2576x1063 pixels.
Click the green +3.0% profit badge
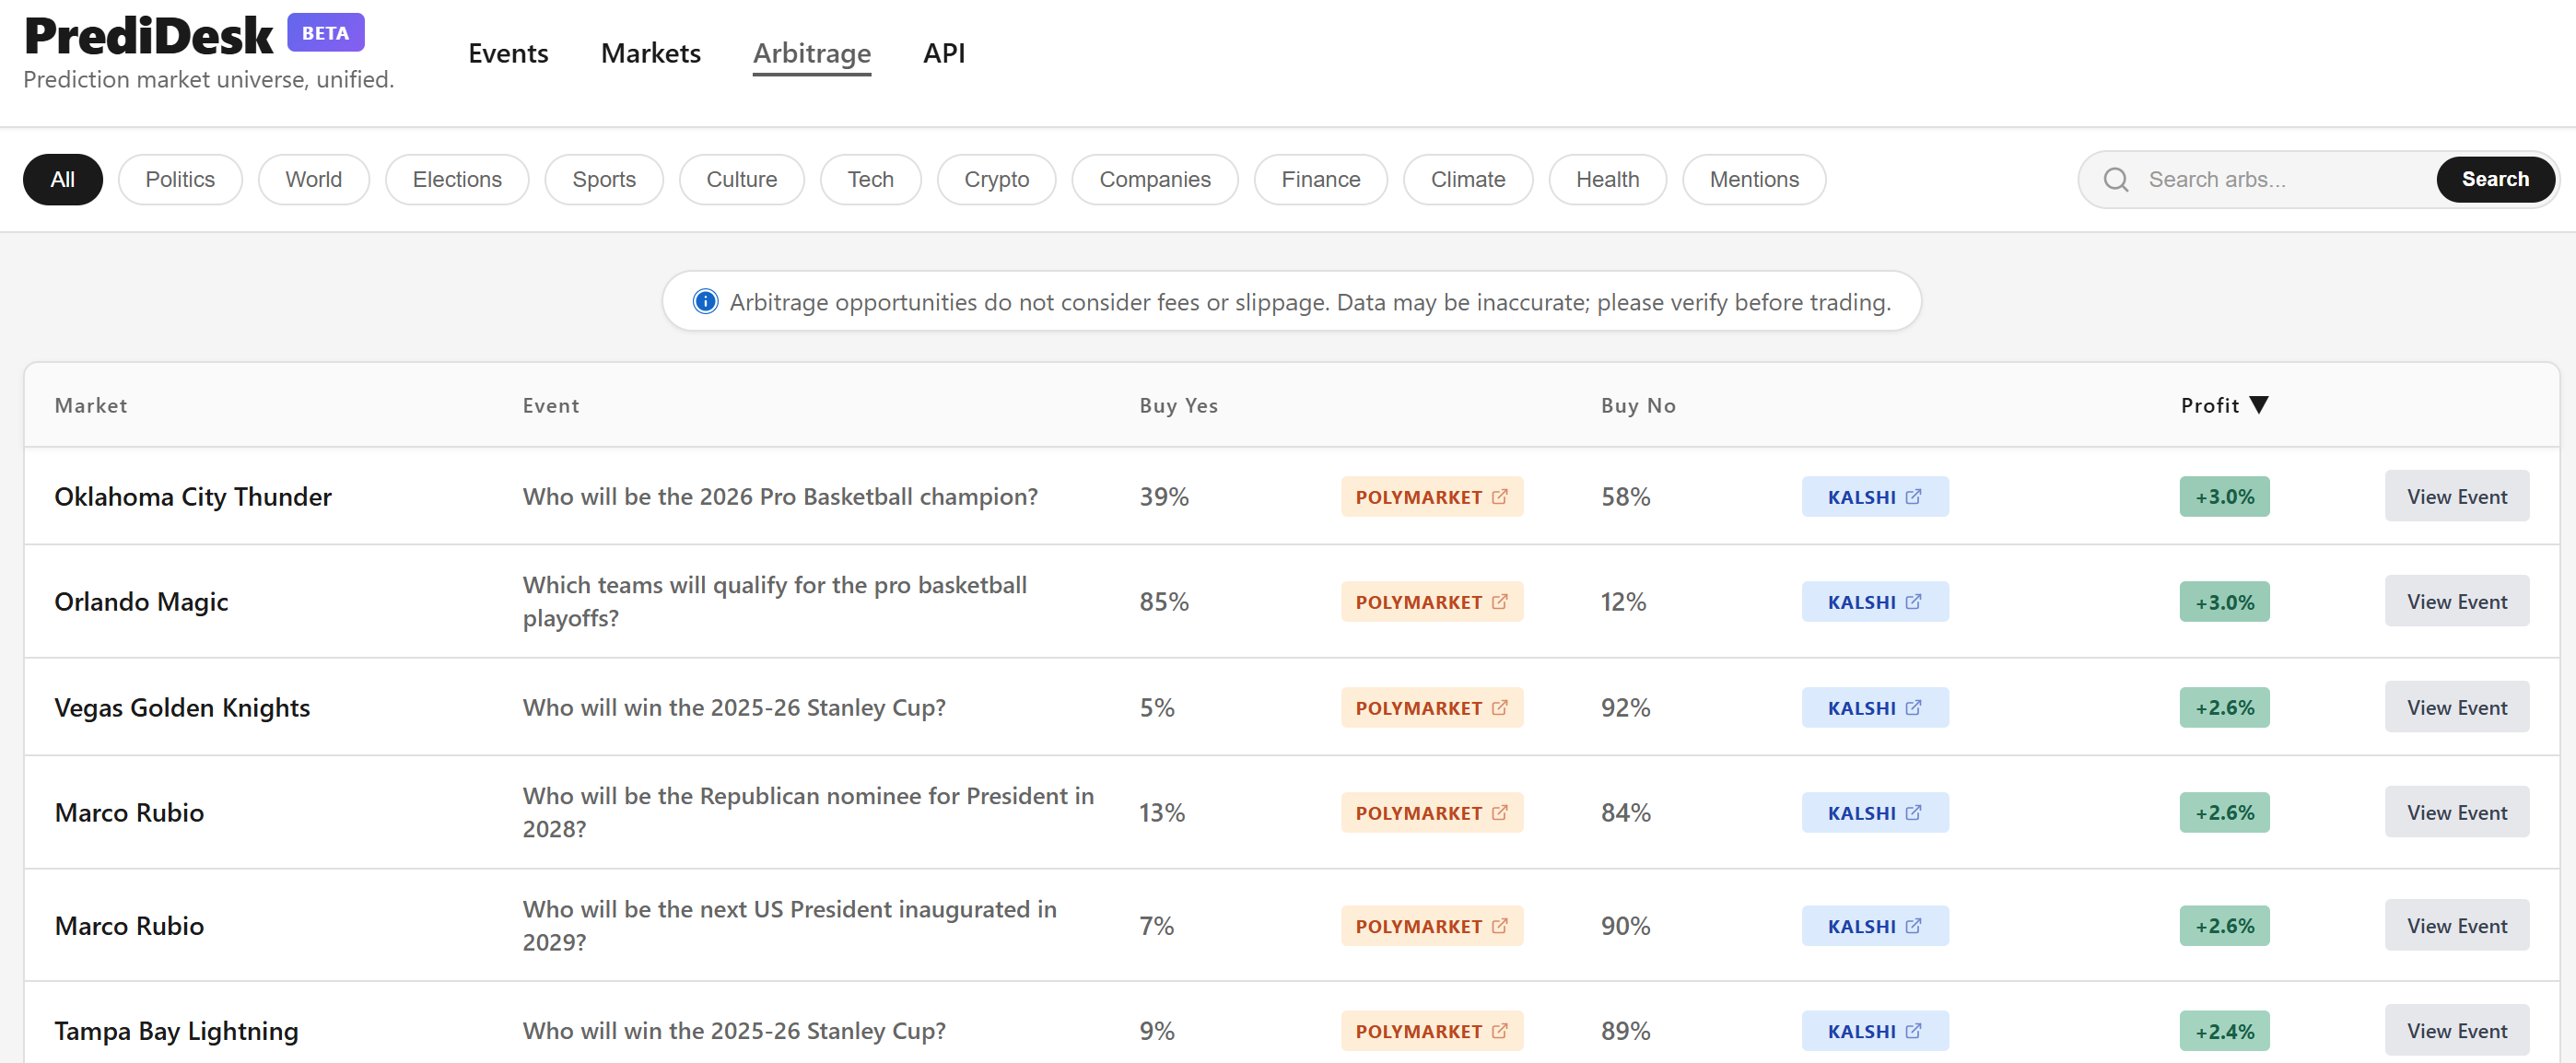pyautogui.click(x=2223, y=496)
